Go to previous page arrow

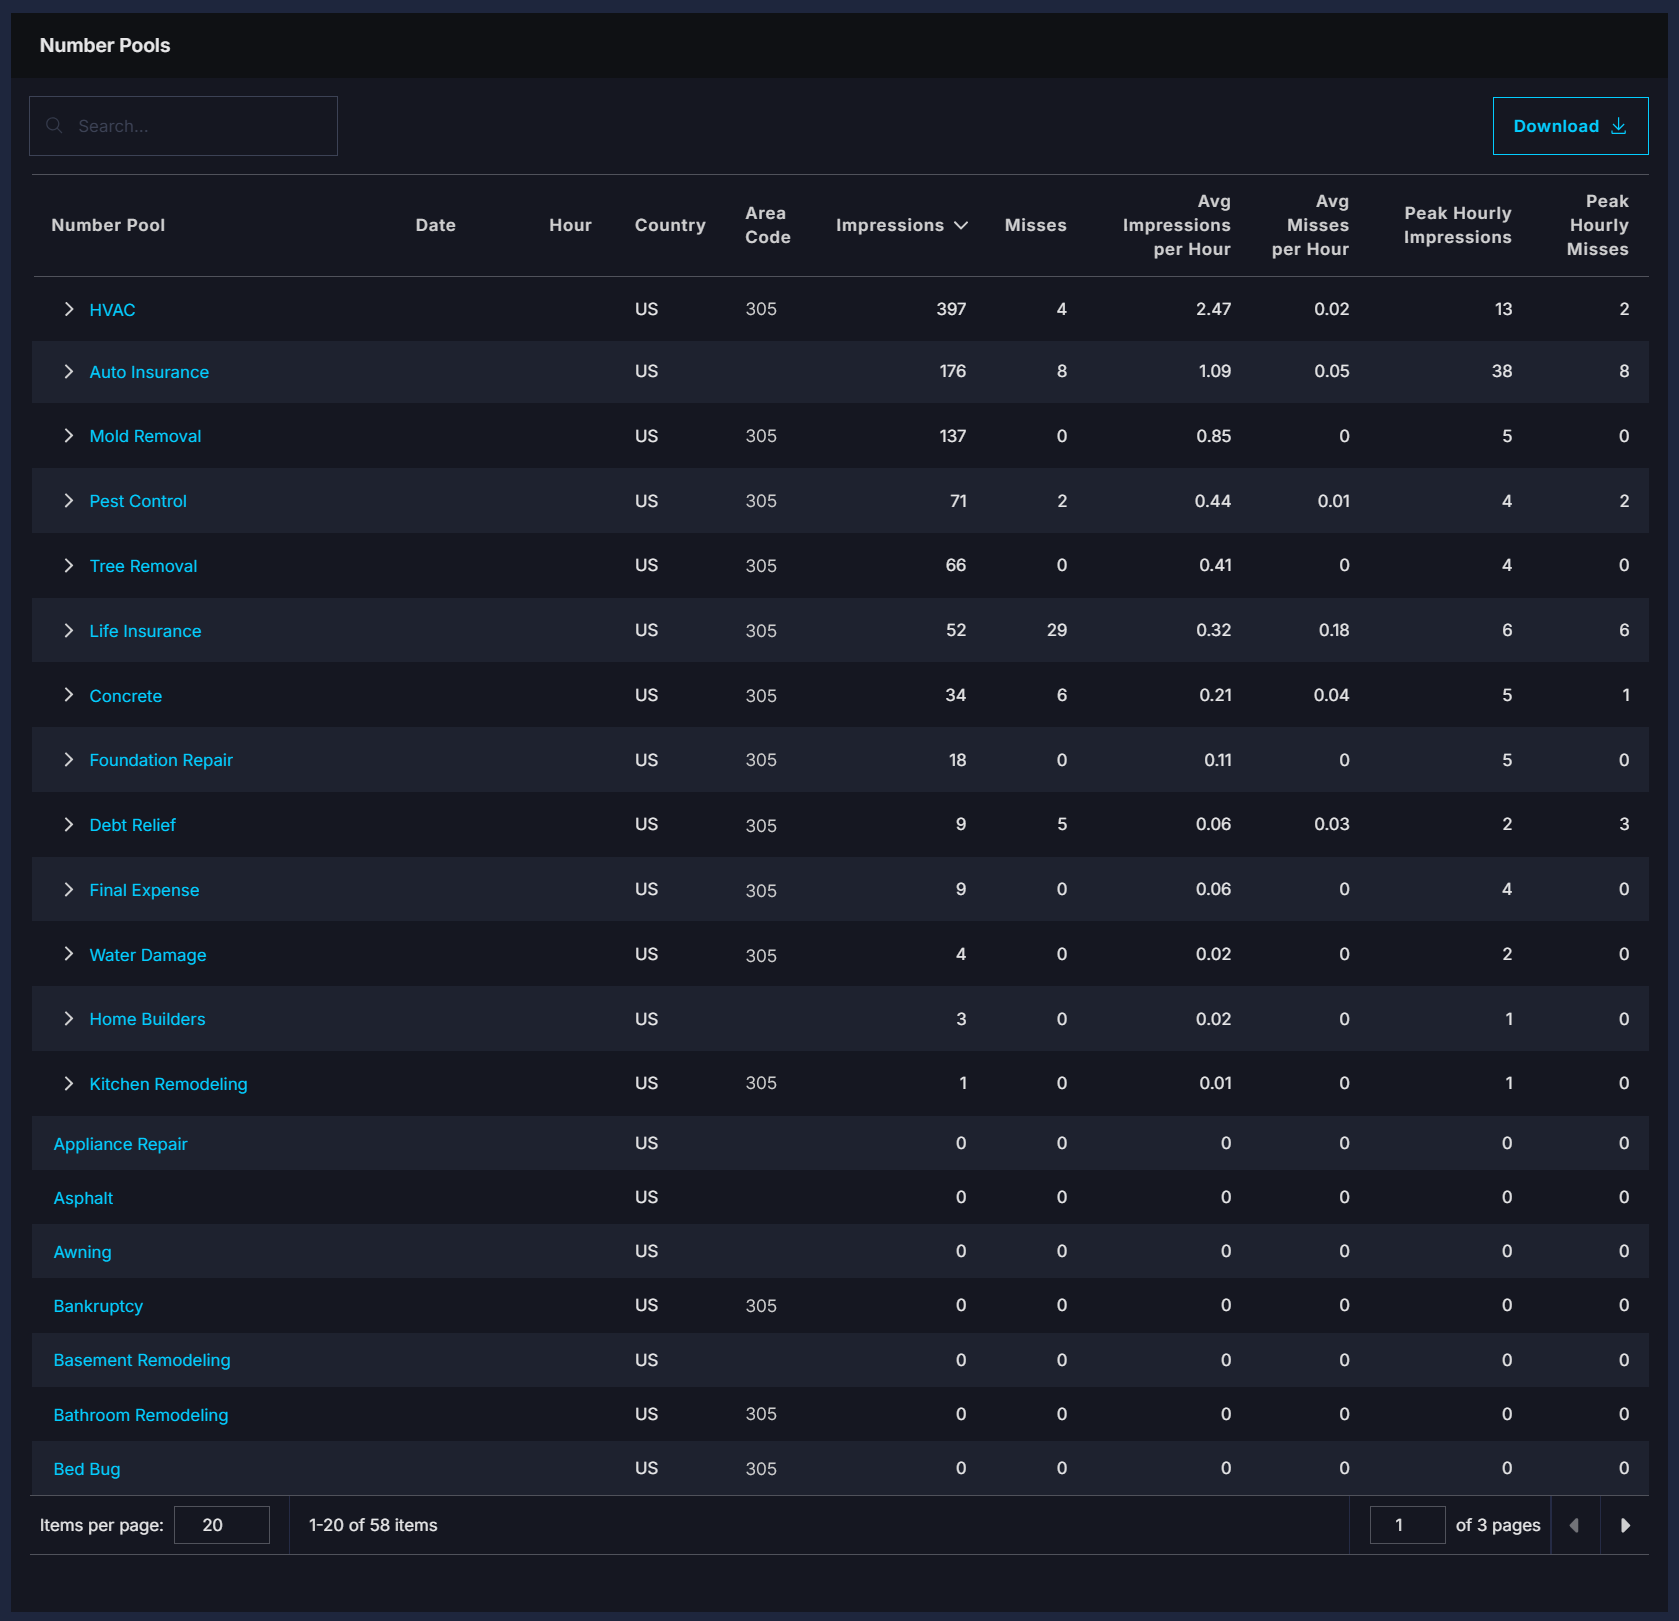pos(1574,1525)
